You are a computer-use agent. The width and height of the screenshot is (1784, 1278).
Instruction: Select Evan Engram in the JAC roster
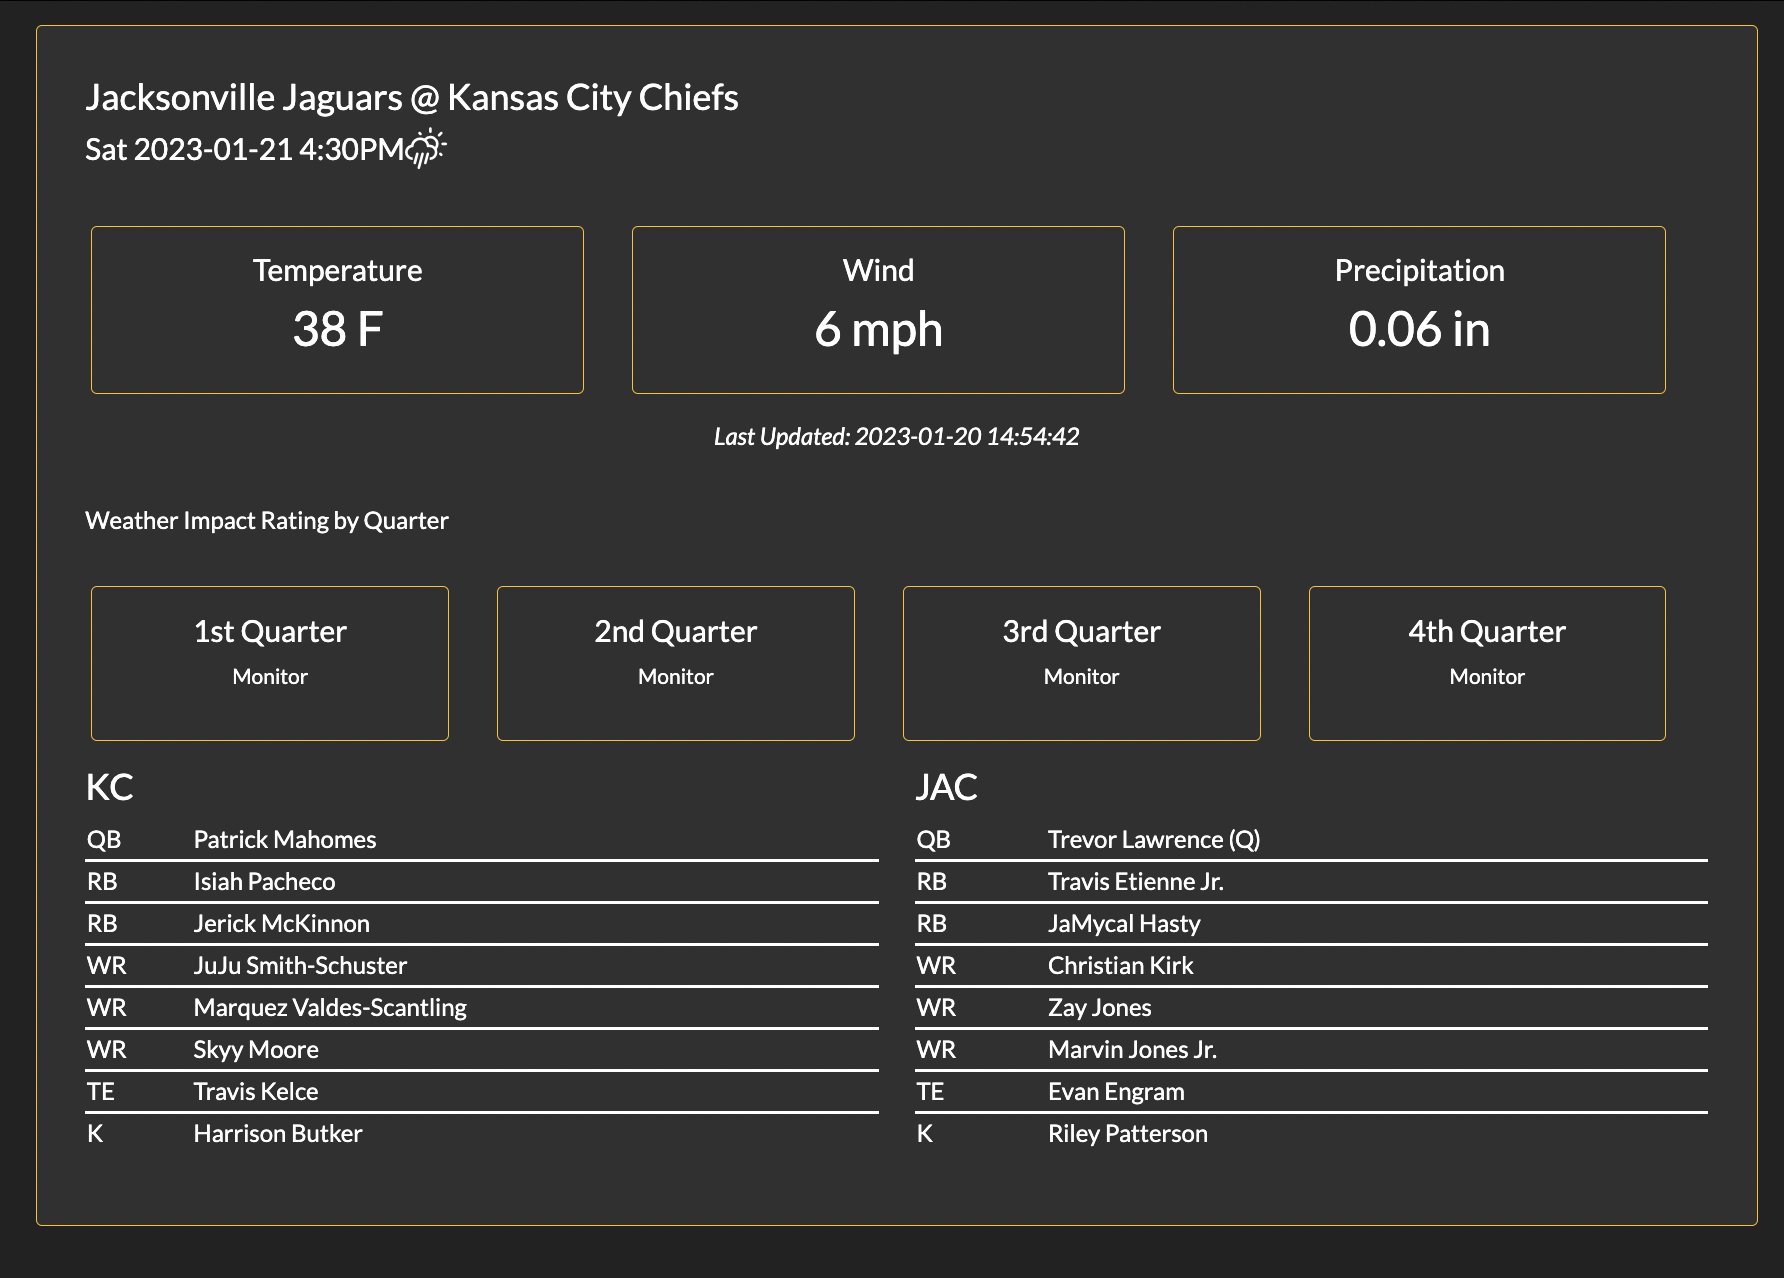tap(1116, 1091)
